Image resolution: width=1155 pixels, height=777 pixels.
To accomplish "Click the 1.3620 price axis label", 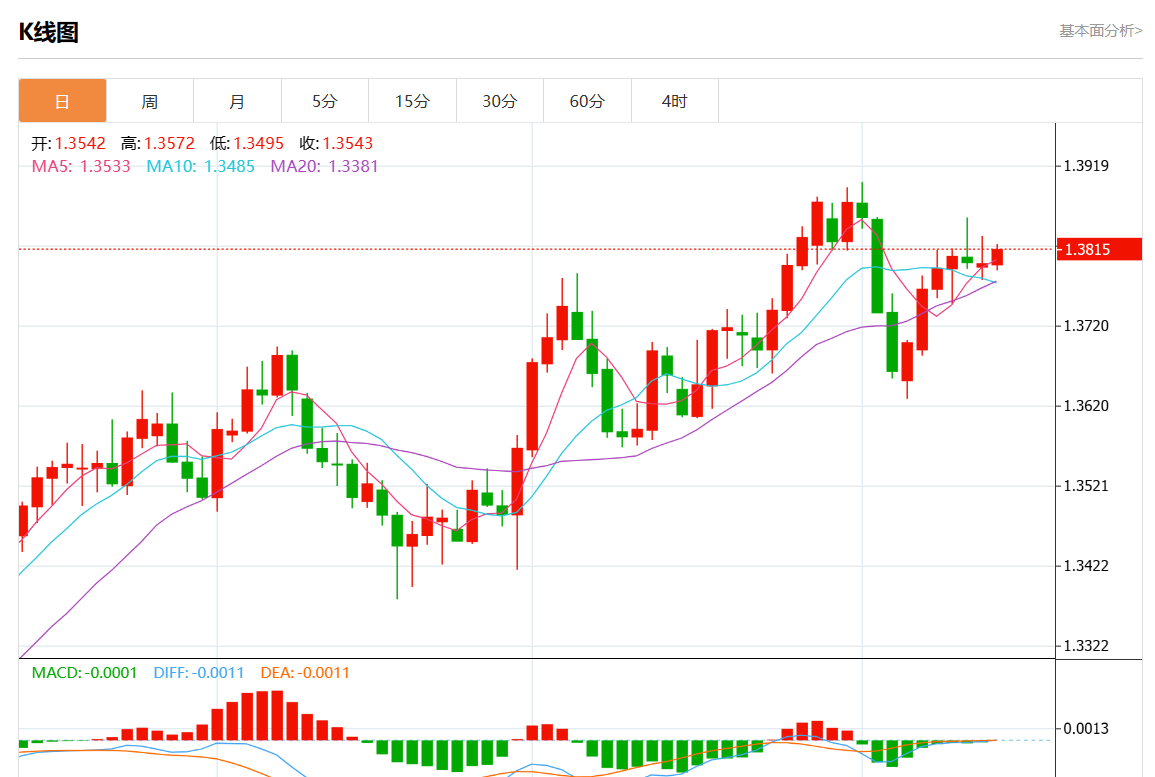I will click(1086, 406).
